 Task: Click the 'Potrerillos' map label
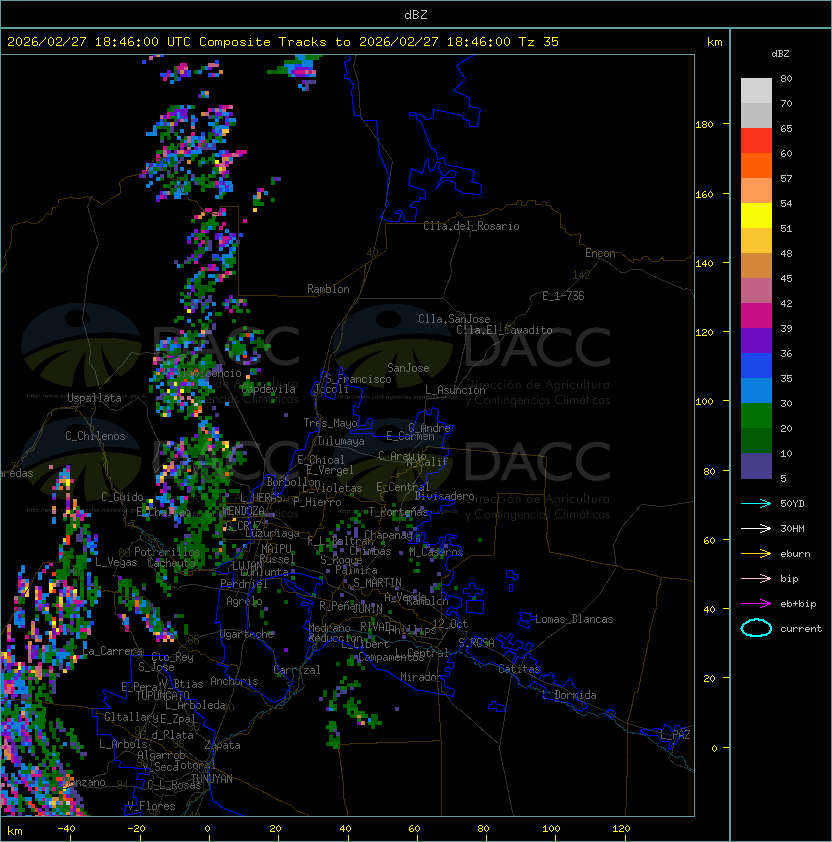pyautogui.click(x=167, y=552)
